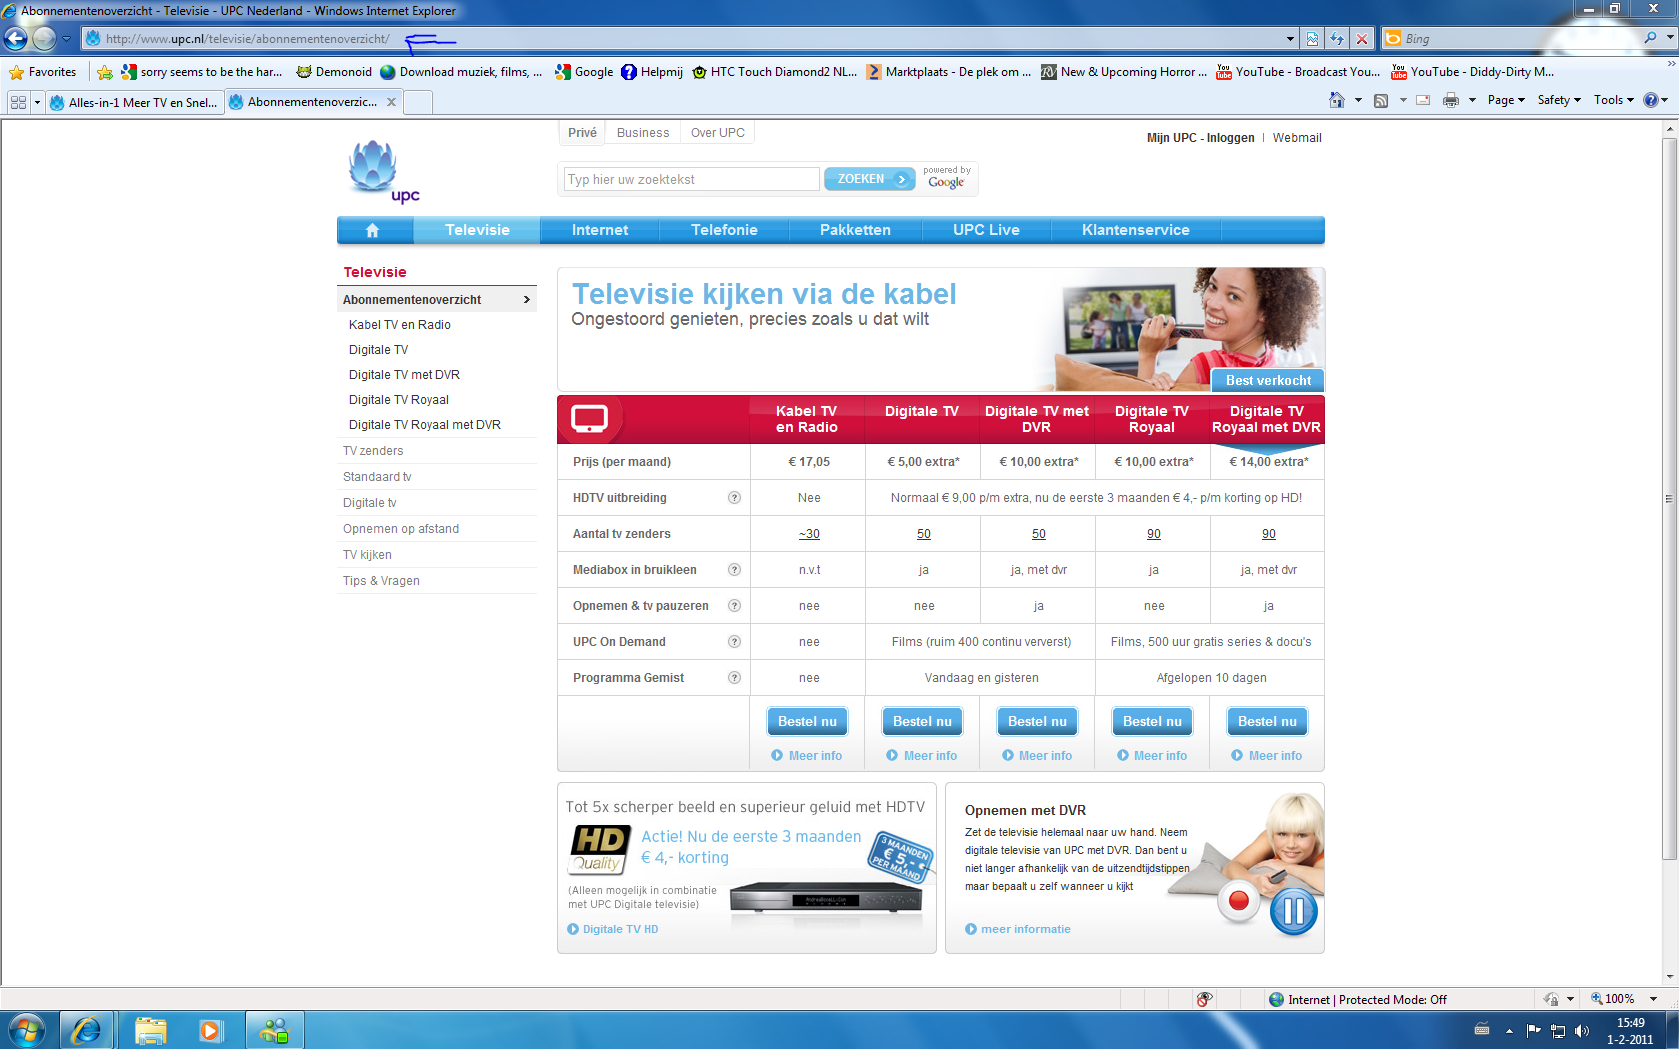Open Mijn UPC - Inloggen link
Screen dimensions: 1679x1049
coord(1200,138)
